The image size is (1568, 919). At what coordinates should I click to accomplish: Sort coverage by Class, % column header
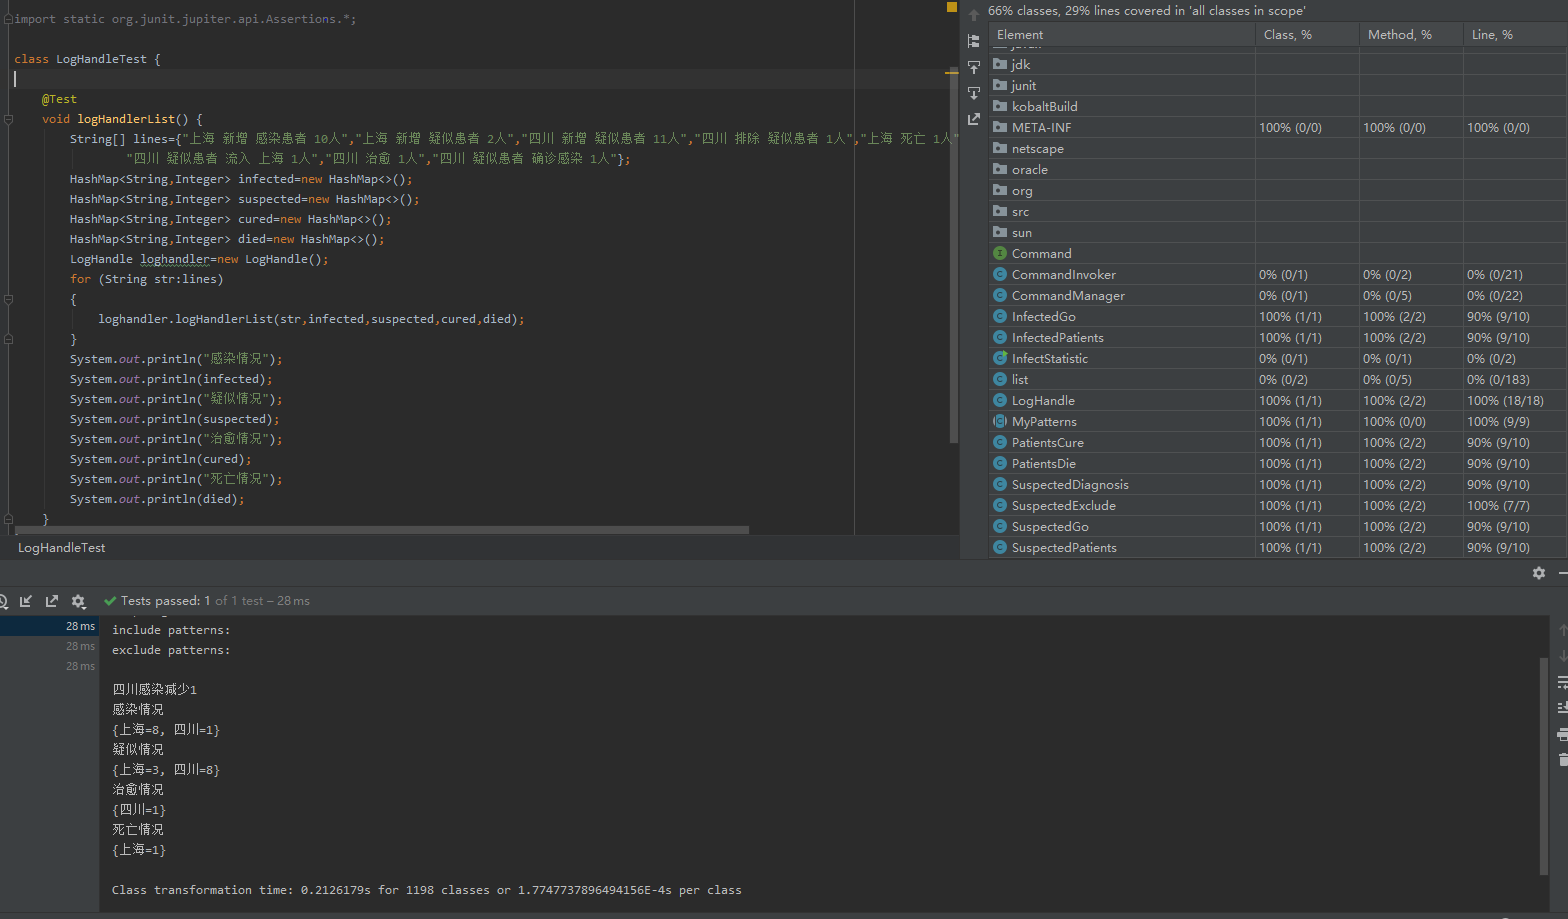1288,35
